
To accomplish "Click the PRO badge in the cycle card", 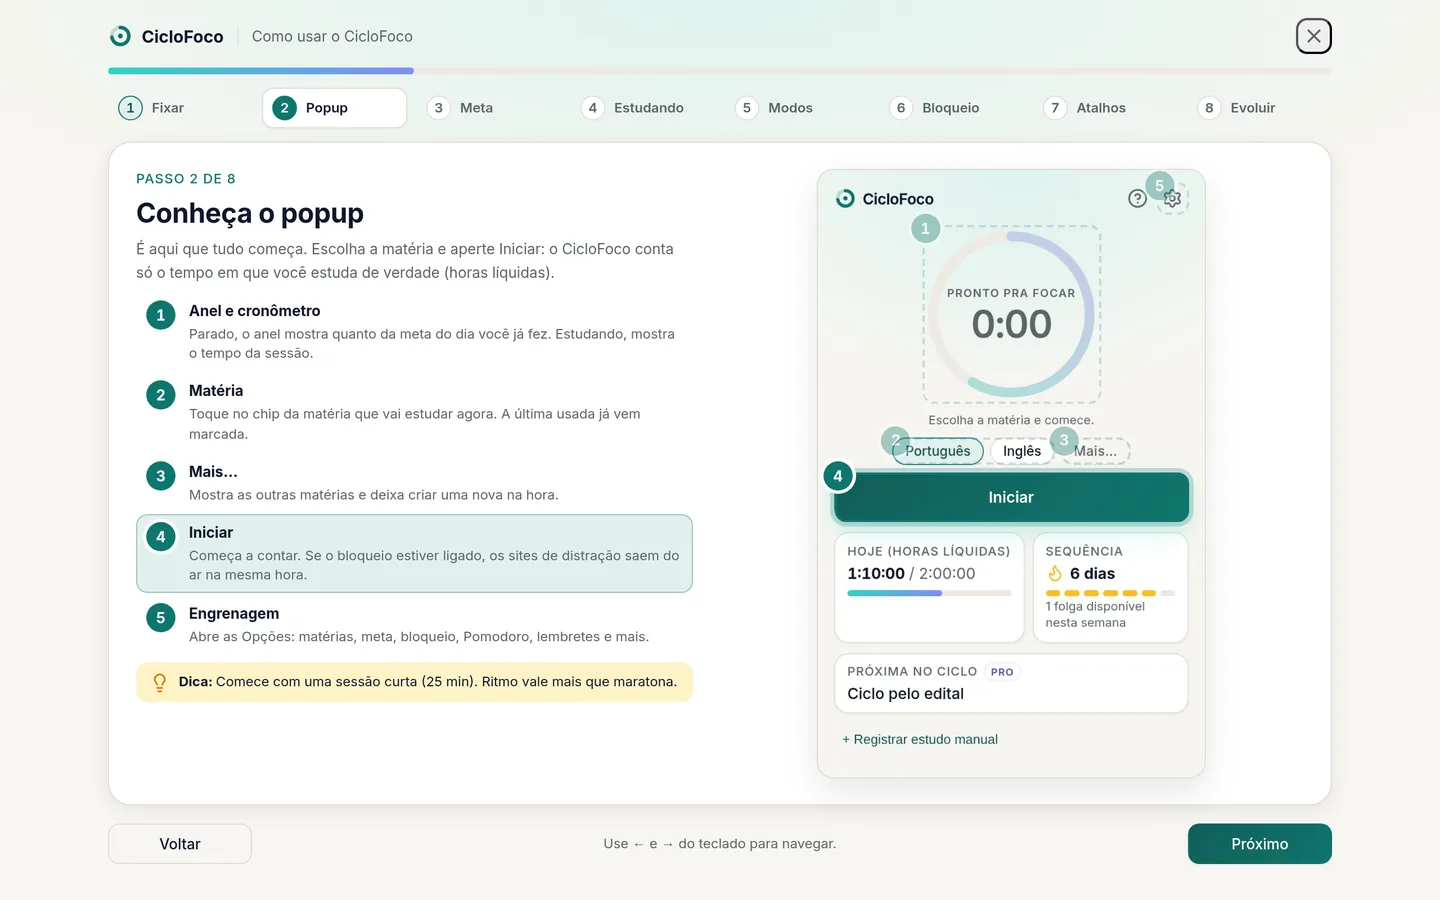I will (1002, 672).
